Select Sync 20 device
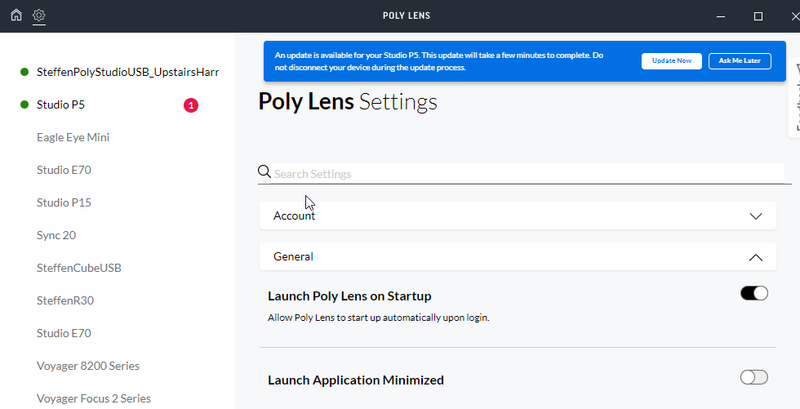This screenshot has width=800, height=409. tap(56, 235)
